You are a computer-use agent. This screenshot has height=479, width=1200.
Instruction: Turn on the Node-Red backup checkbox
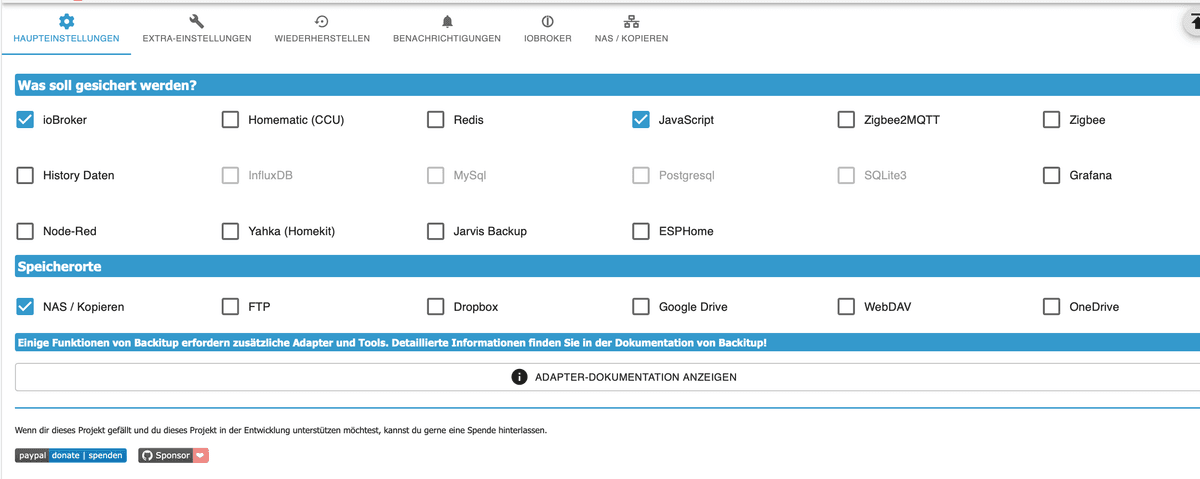tap(25, 231)
